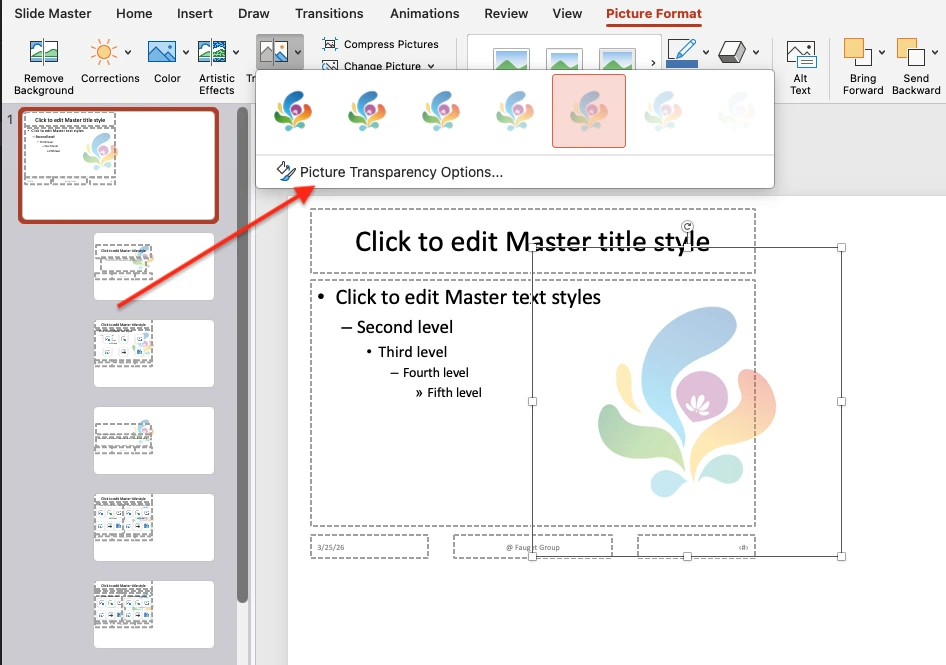946x665 pixels.
Task: Click the Compress Pictures icon
Action: 330,44
